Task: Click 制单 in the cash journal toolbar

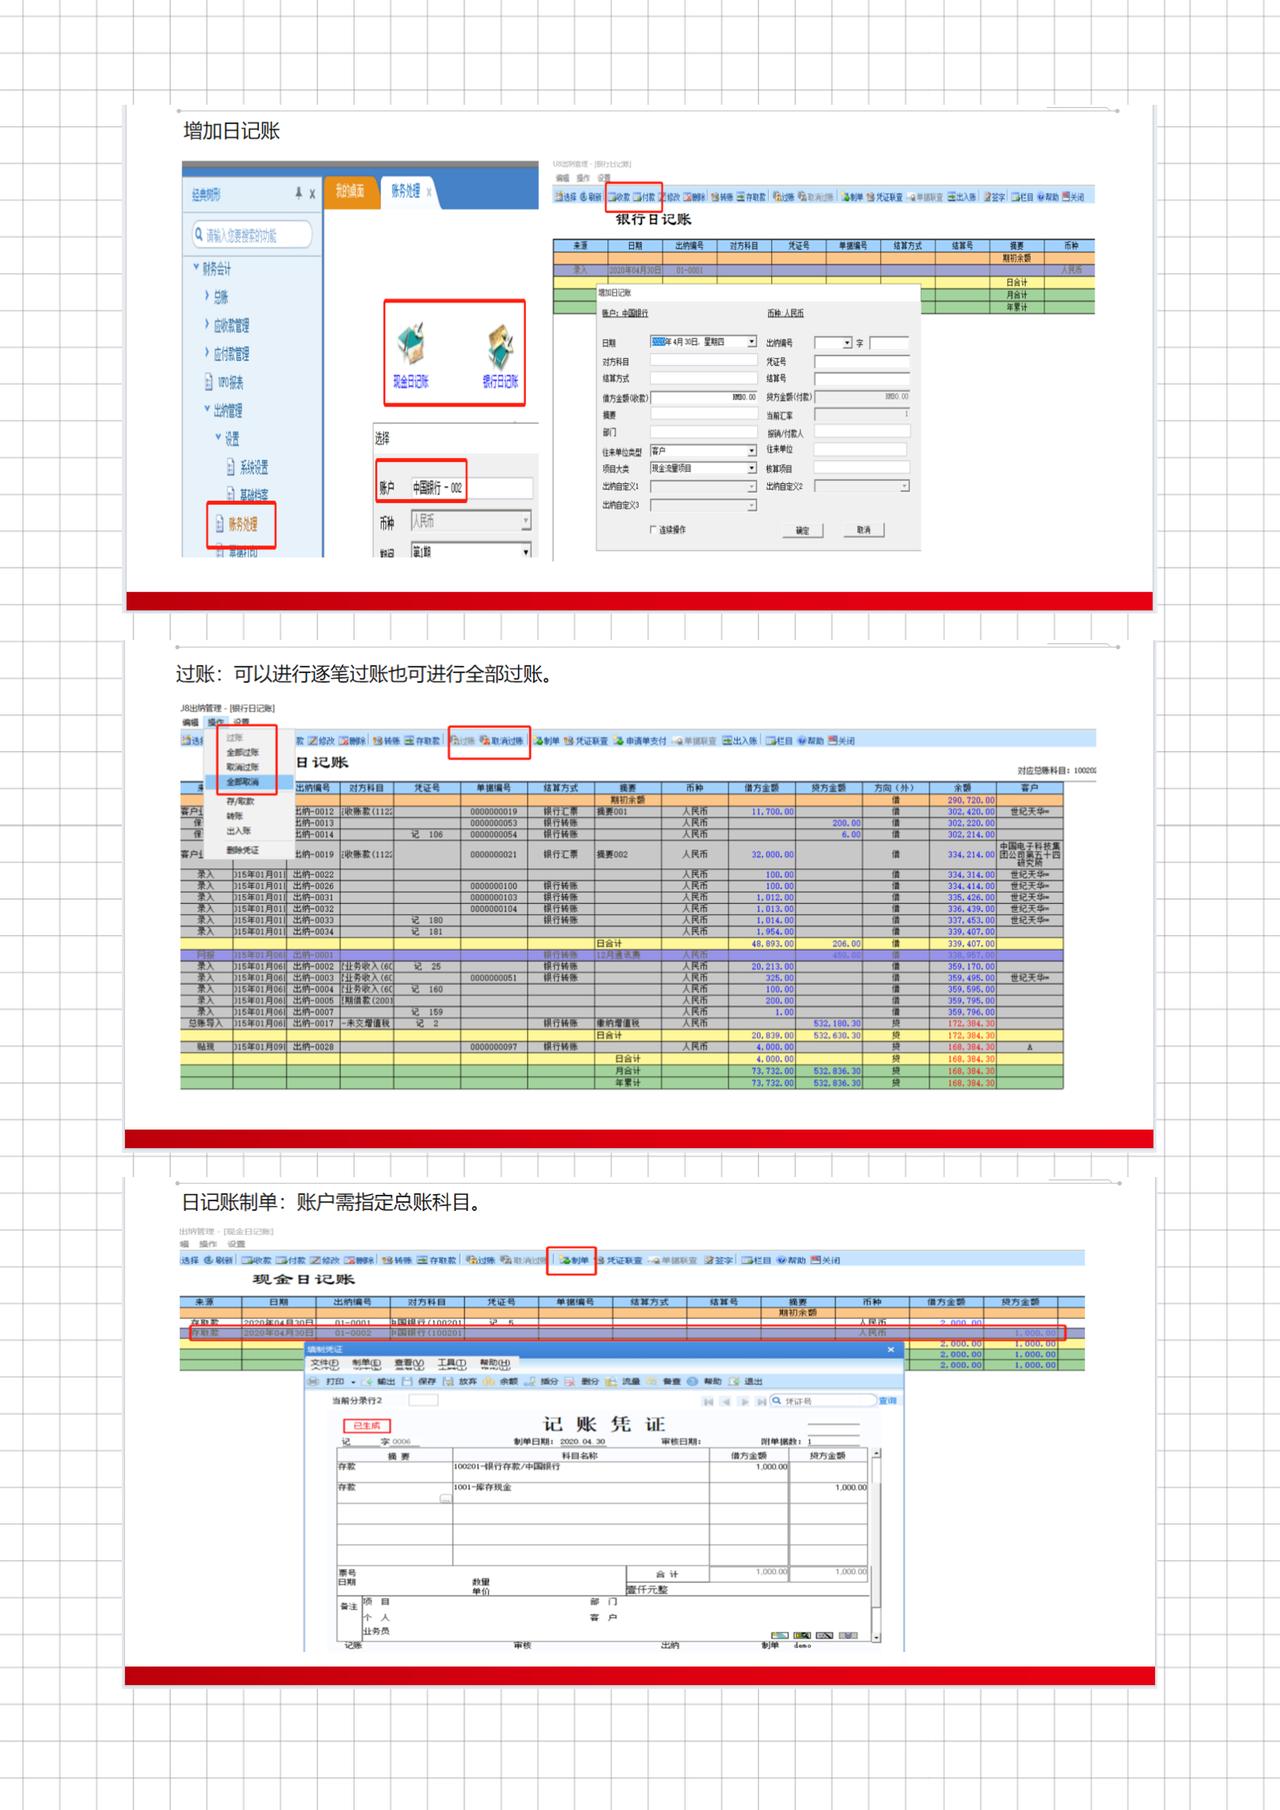Action: pos(573,1260)
